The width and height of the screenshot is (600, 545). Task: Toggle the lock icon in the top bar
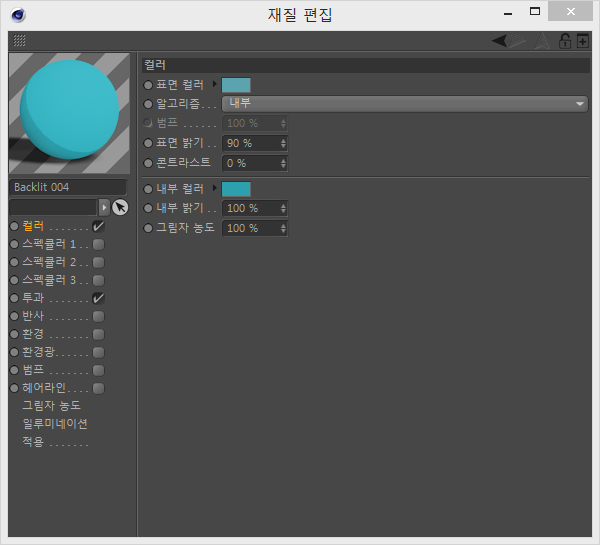click(565, 41)
